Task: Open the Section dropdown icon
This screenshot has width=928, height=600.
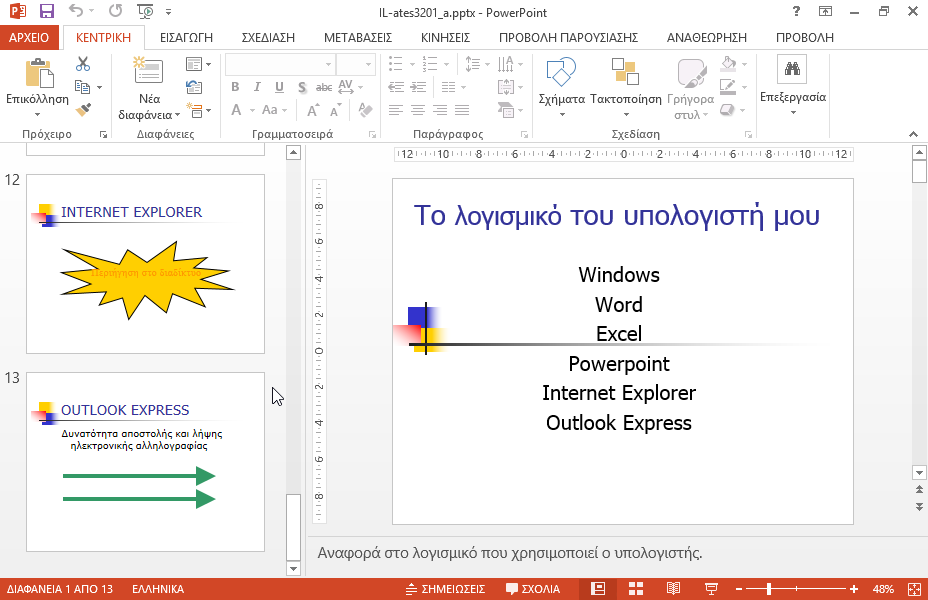Action: coord(198,110)
